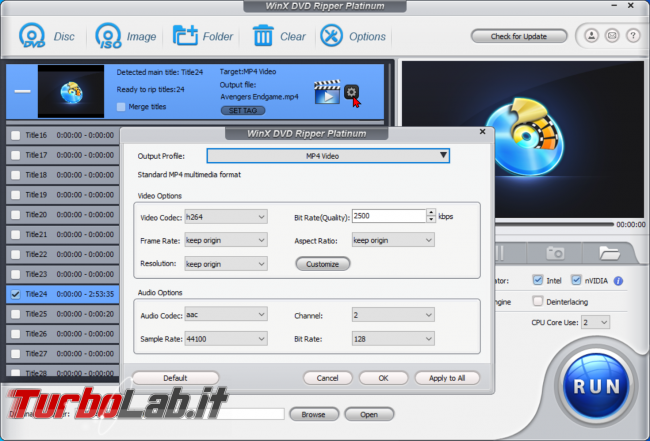This screenshot has height=441, width=650.
Task: Click the Avengers Endgame.mp4 output file name
Action: (x=259, y=97)
